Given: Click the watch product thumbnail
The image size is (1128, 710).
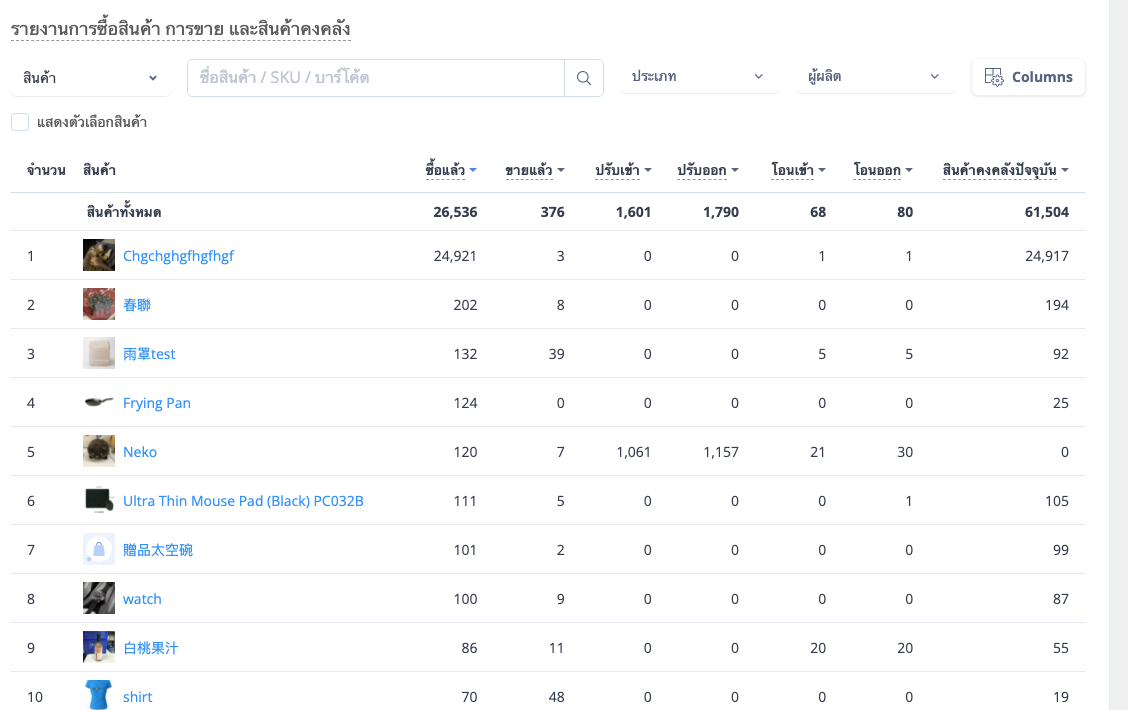Looking at the screenshot, I should 99,598.
